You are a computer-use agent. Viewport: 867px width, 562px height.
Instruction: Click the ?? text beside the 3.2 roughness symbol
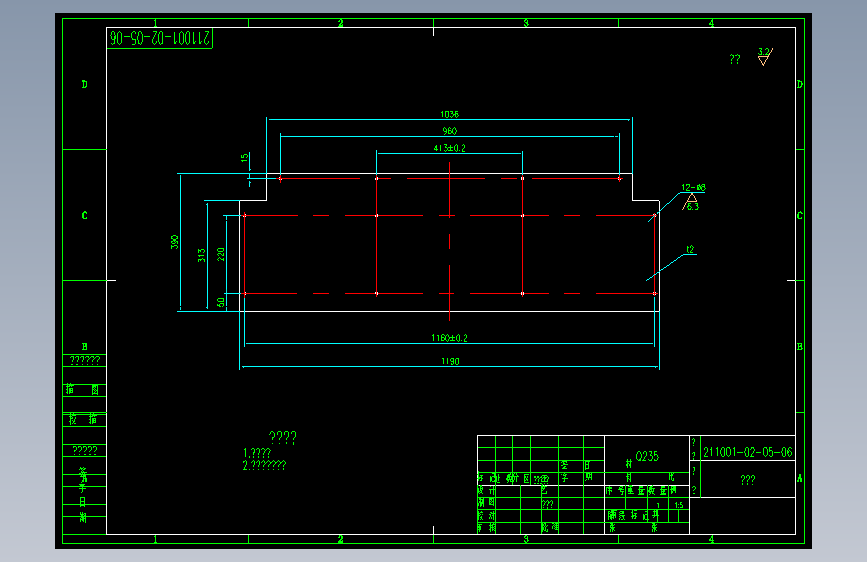pos(735,59)
